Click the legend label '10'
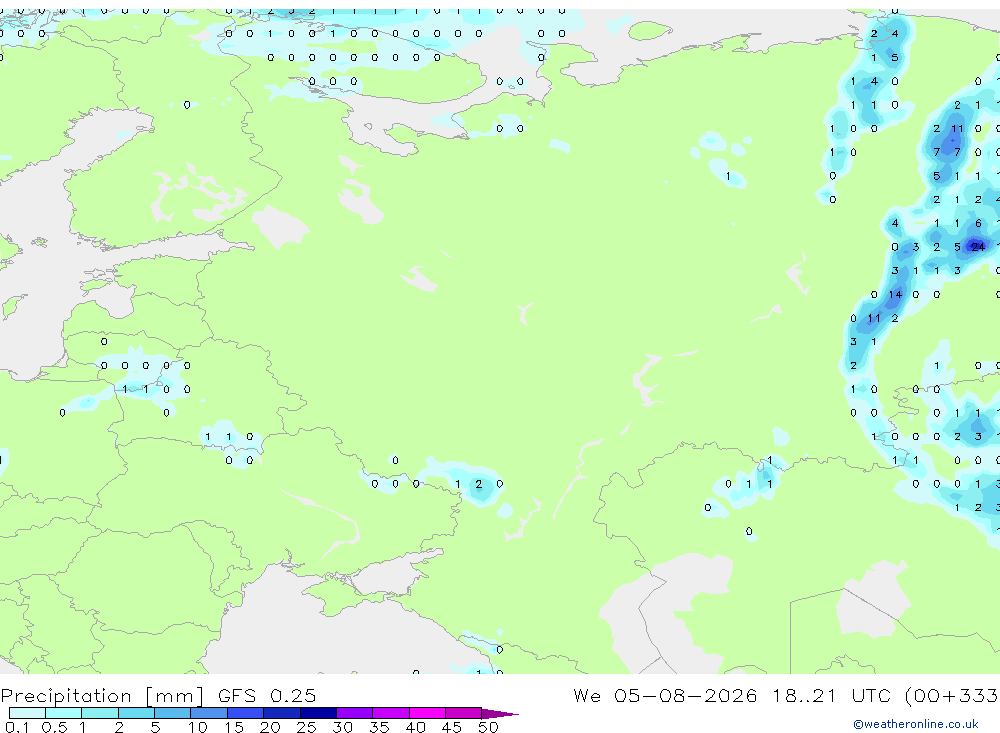Screen dimensions: 1000x733 [x=198, y=727]
